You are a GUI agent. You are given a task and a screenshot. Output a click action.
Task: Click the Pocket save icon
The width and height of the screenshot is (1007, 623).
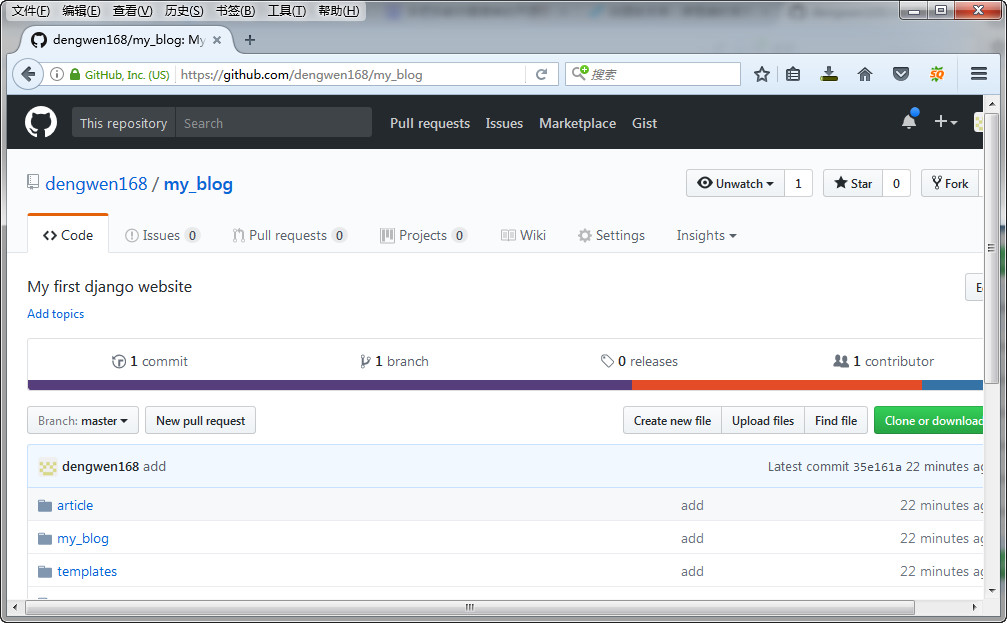click(900, 75)
